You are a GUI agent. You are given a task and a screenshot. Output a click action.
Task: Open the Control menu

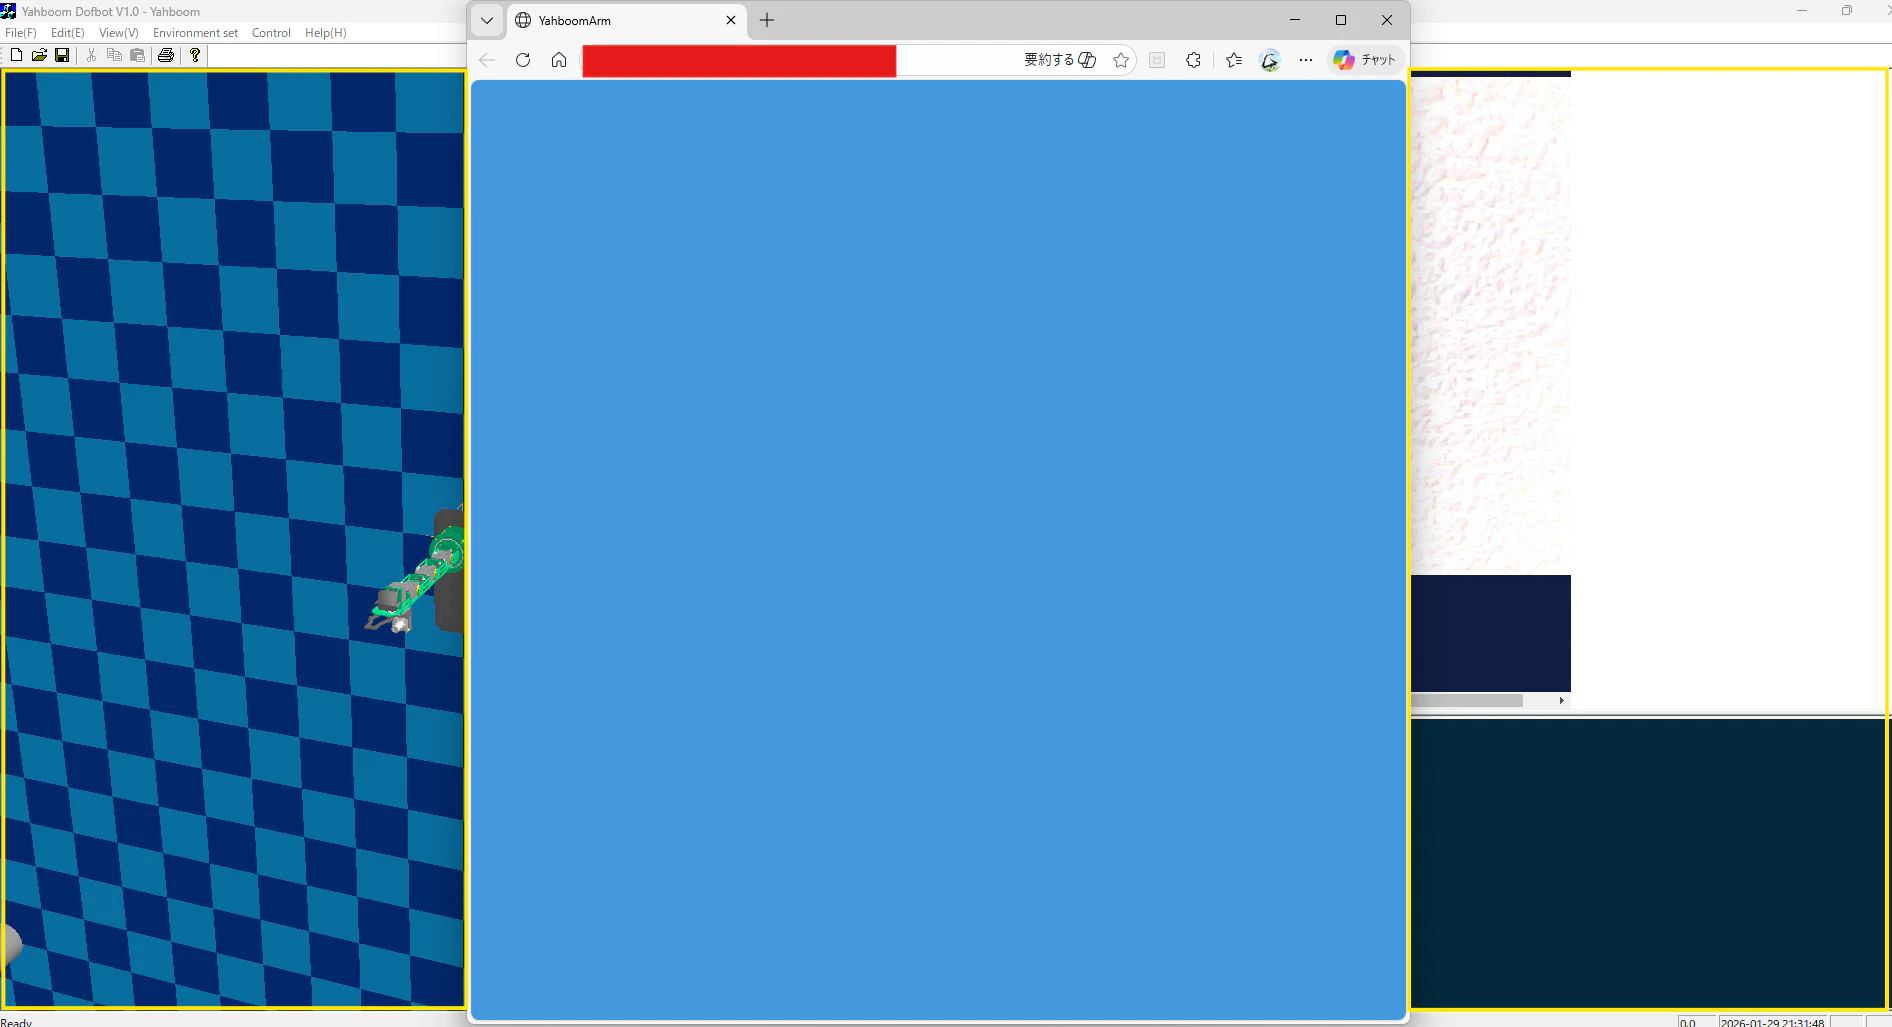pos(271,33)
